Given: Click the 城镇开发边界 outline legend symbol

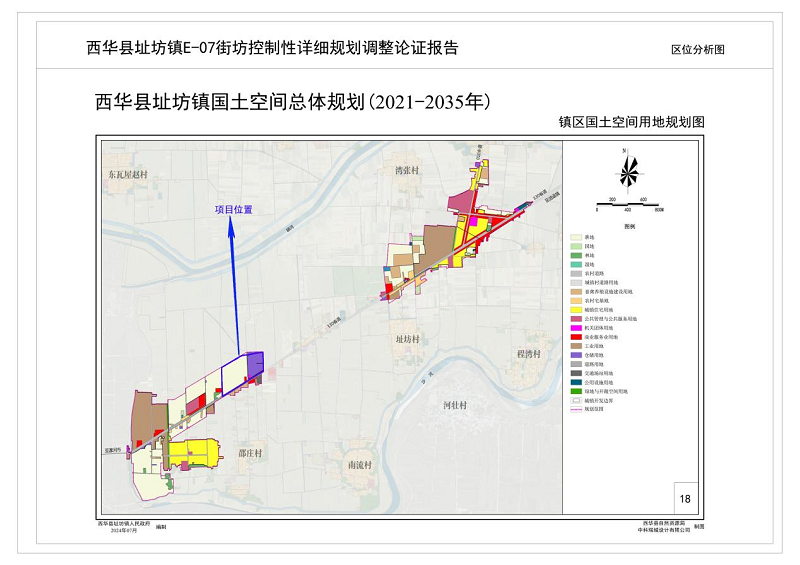Looking at the screenshot, I should click(575, 400).
